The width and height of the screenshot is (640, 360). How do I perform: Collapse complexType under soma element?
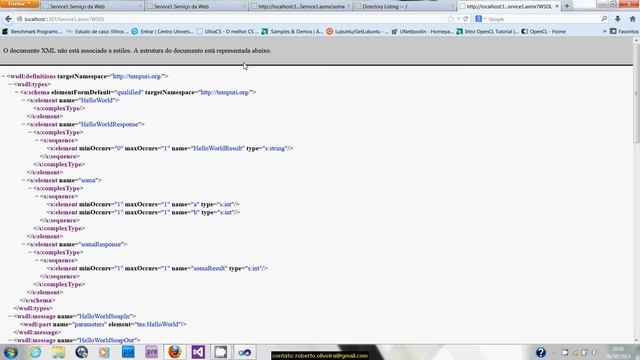(x=29, y=188)
